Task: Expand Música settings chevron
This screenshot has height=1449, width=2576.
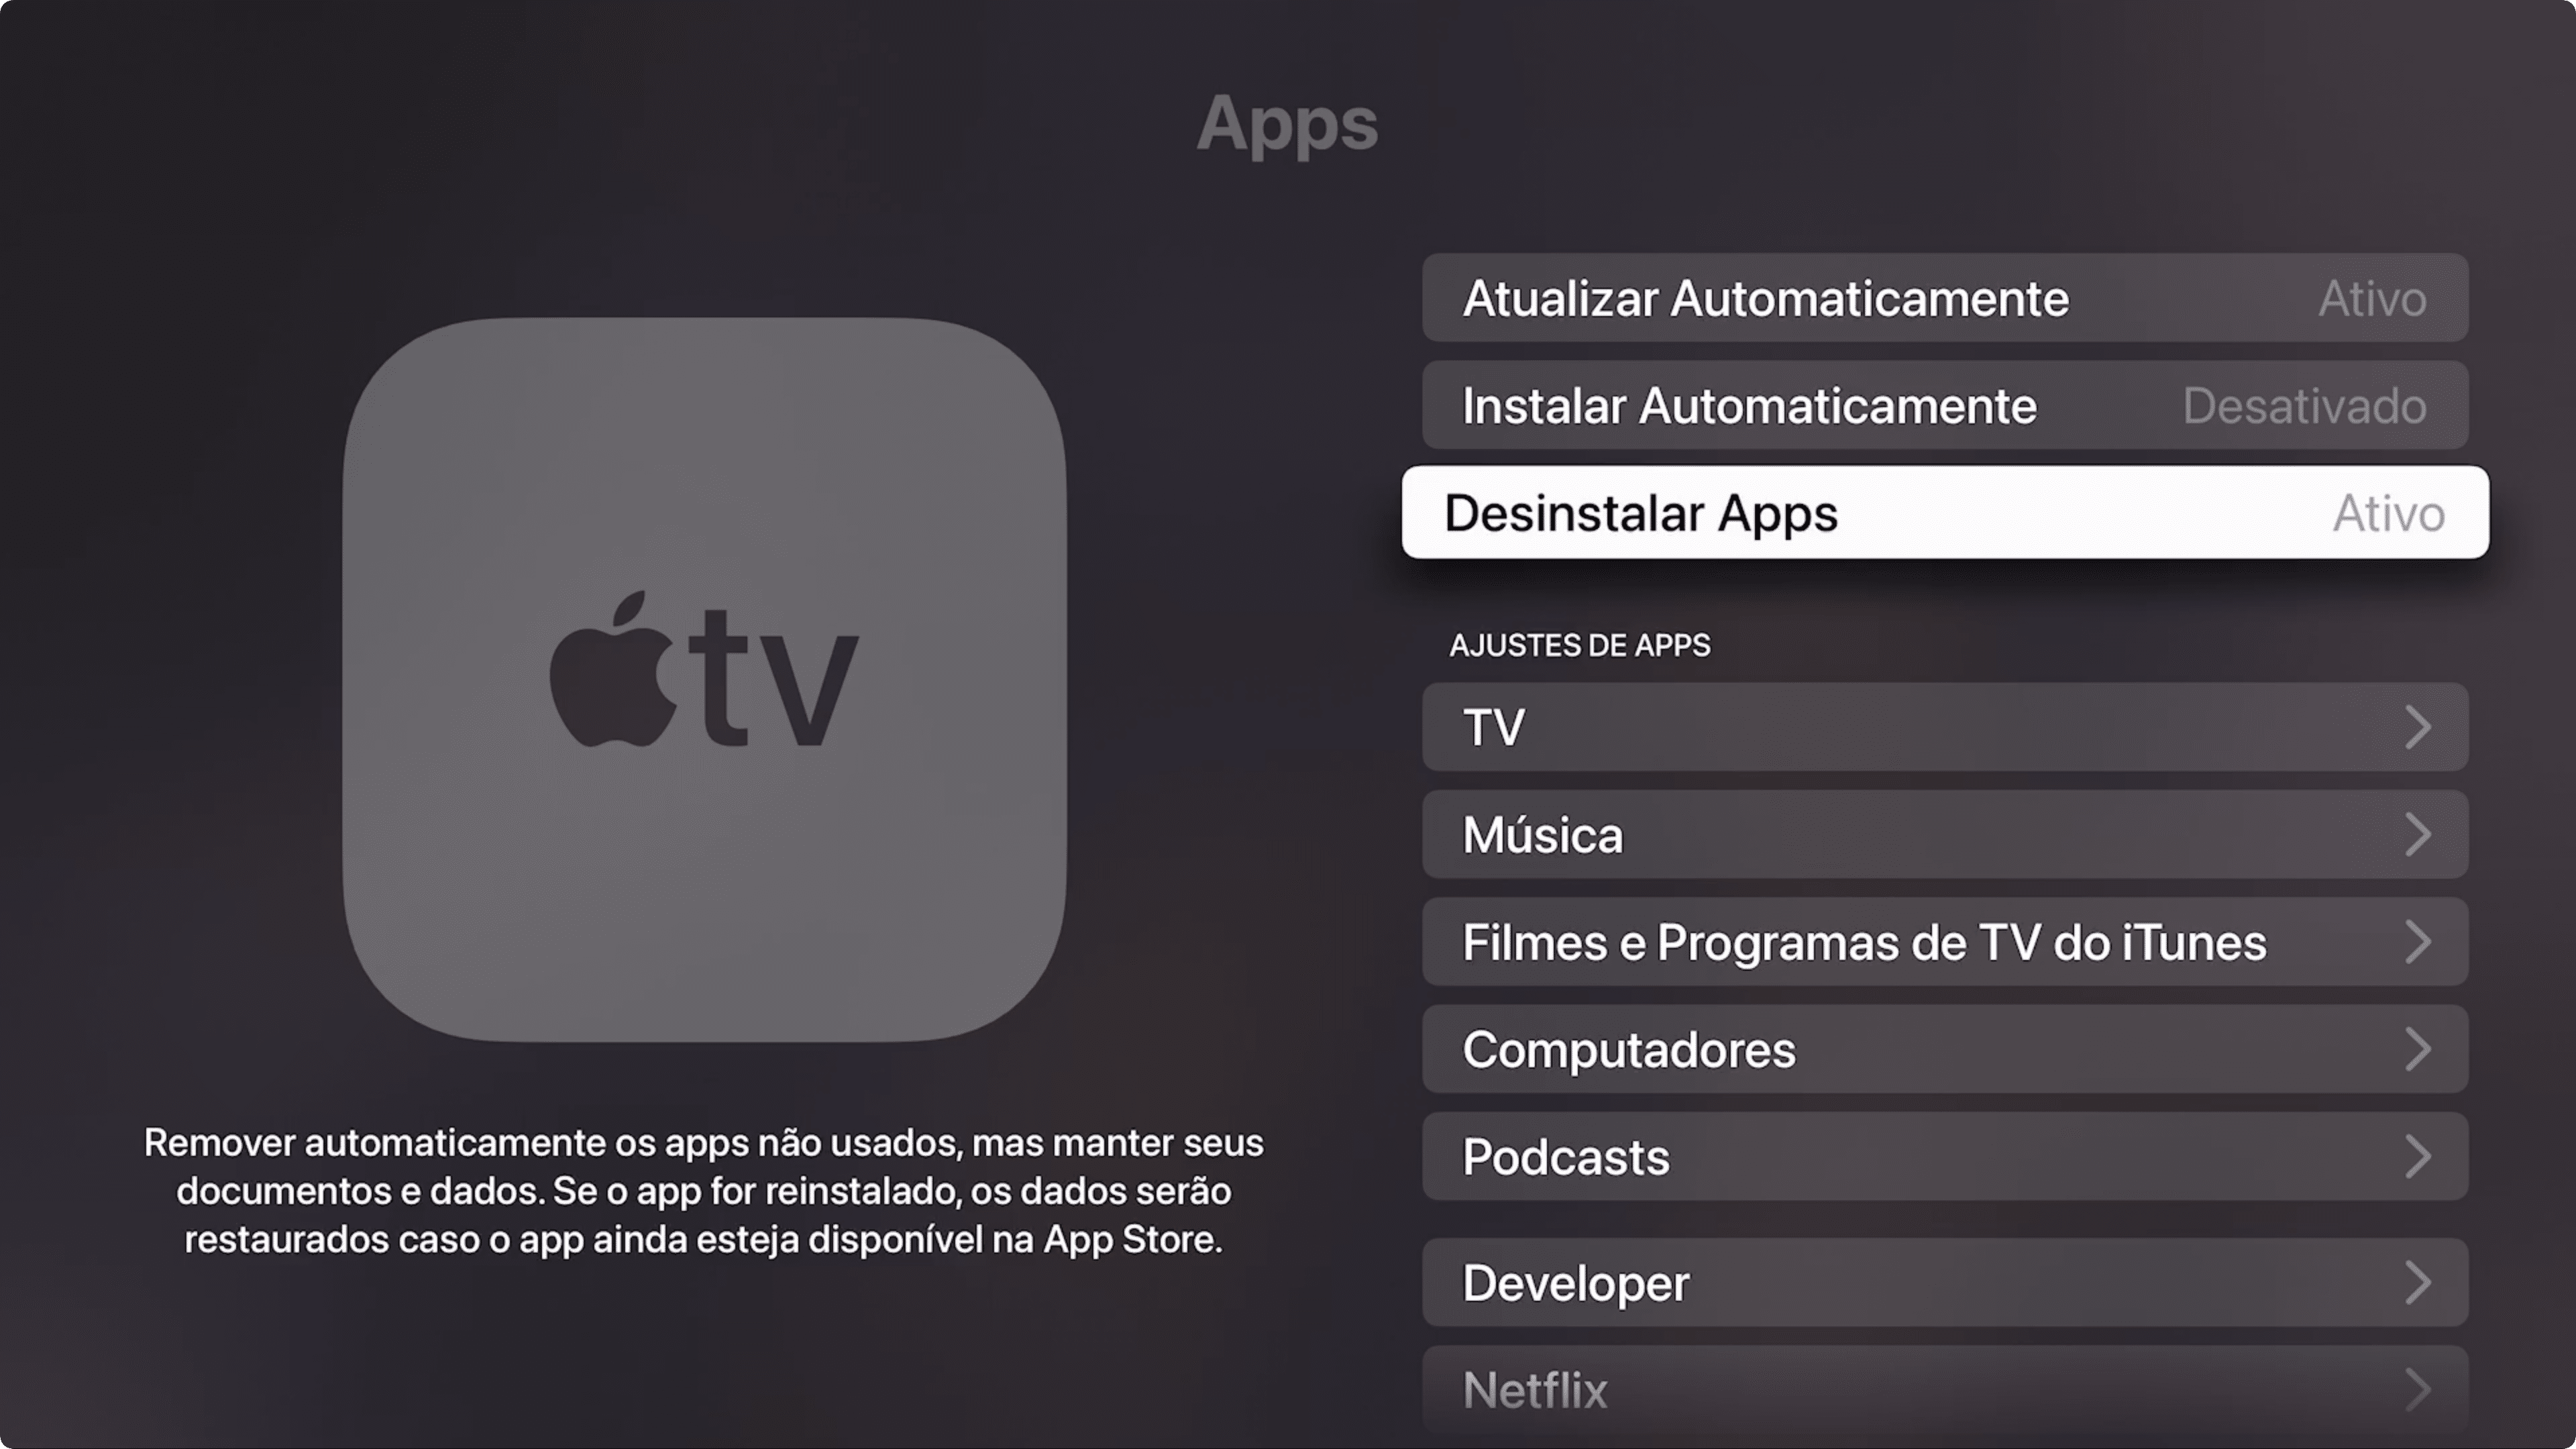Action: point(2424,833)
